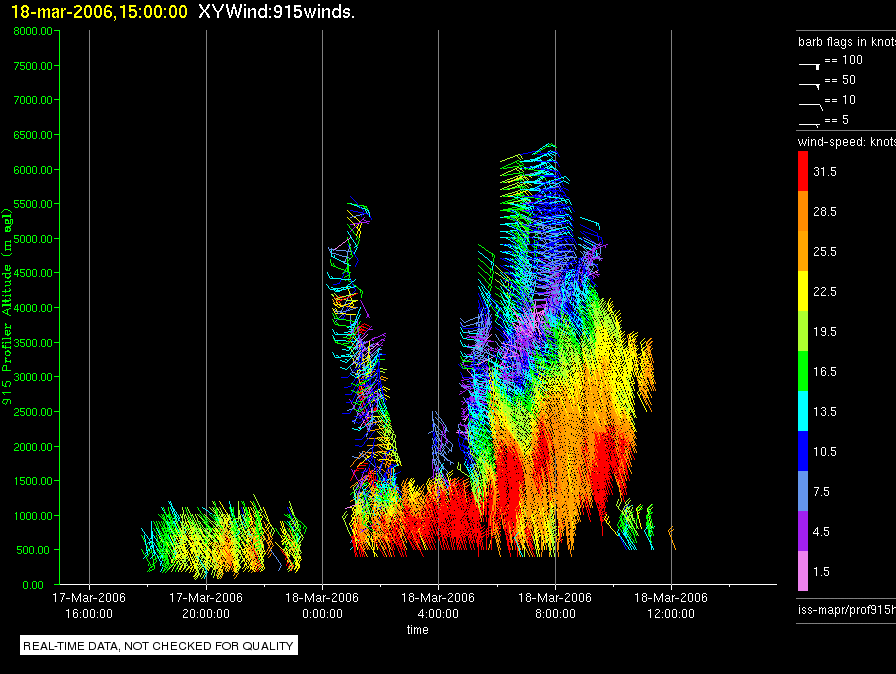Click the 3000.00 altitude tick label
This screenshot has height=674, width=896.
pos(33,377)
